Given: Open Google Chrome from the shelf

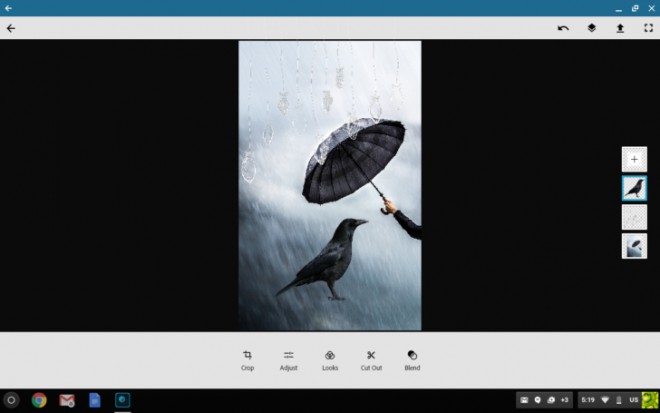Looking at the screenshot, I should coord(39,400).
